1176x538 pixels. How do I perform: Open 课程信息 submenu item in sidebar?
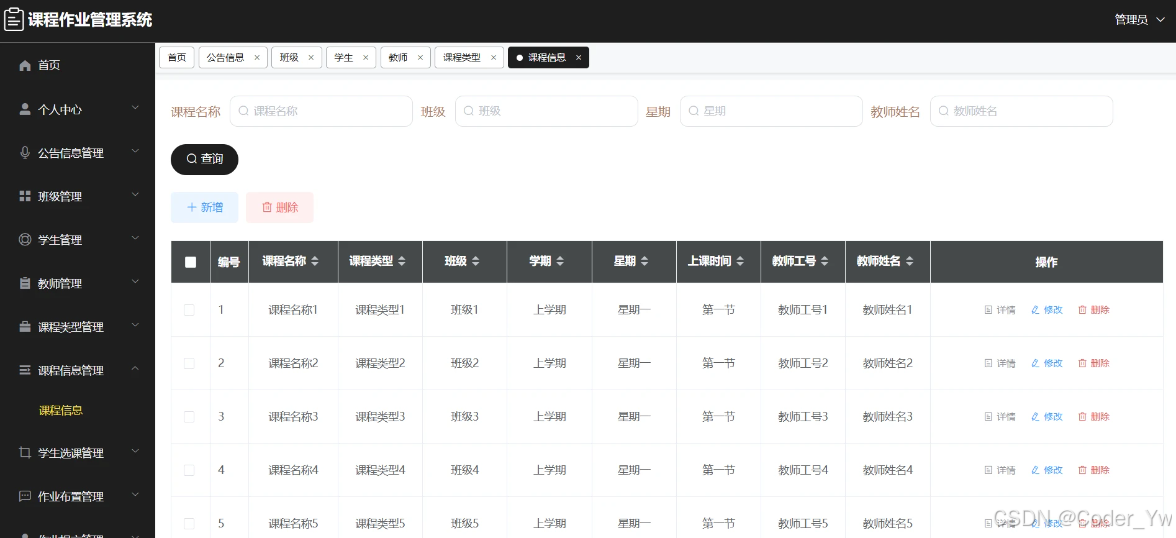tap(61, 410)
